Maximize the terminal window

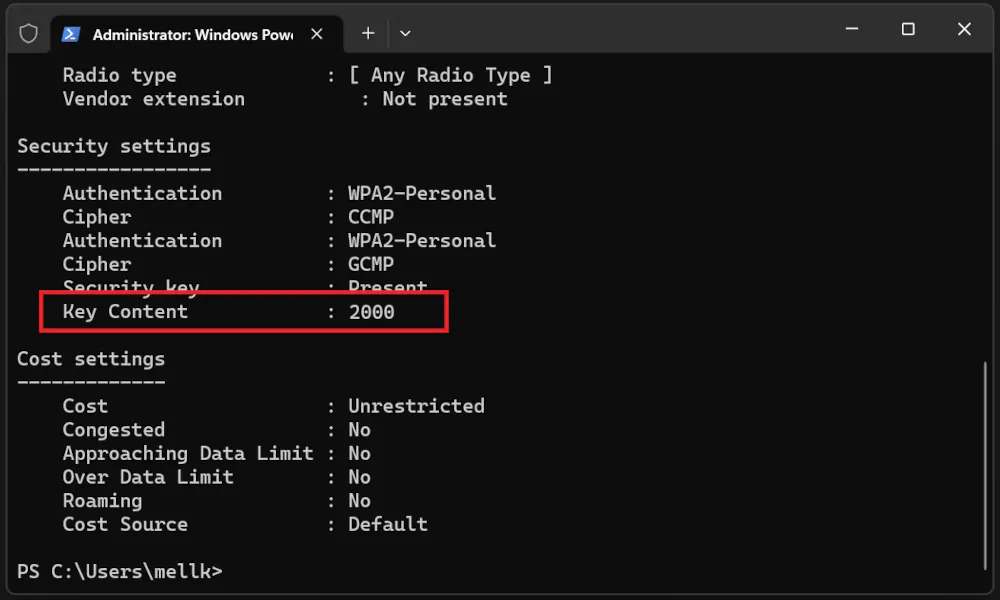tap(908, 29)
